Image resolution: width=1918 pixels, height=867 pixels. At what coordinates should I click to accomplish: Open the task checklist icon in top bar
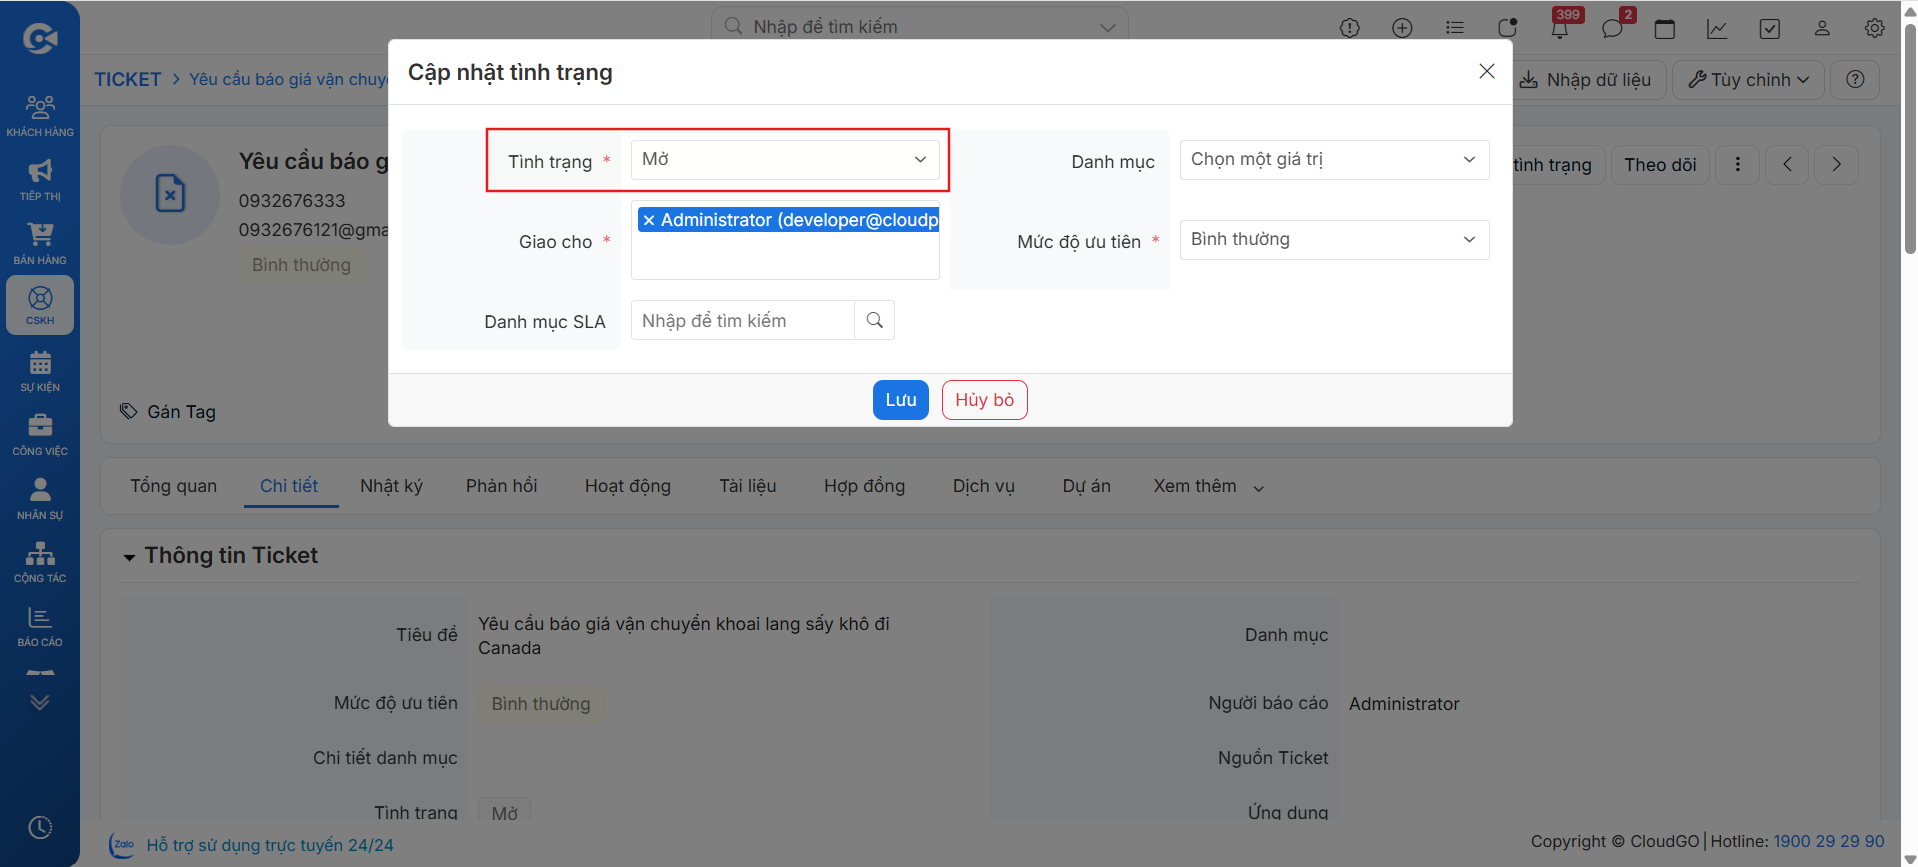(x=1770, y=28)
